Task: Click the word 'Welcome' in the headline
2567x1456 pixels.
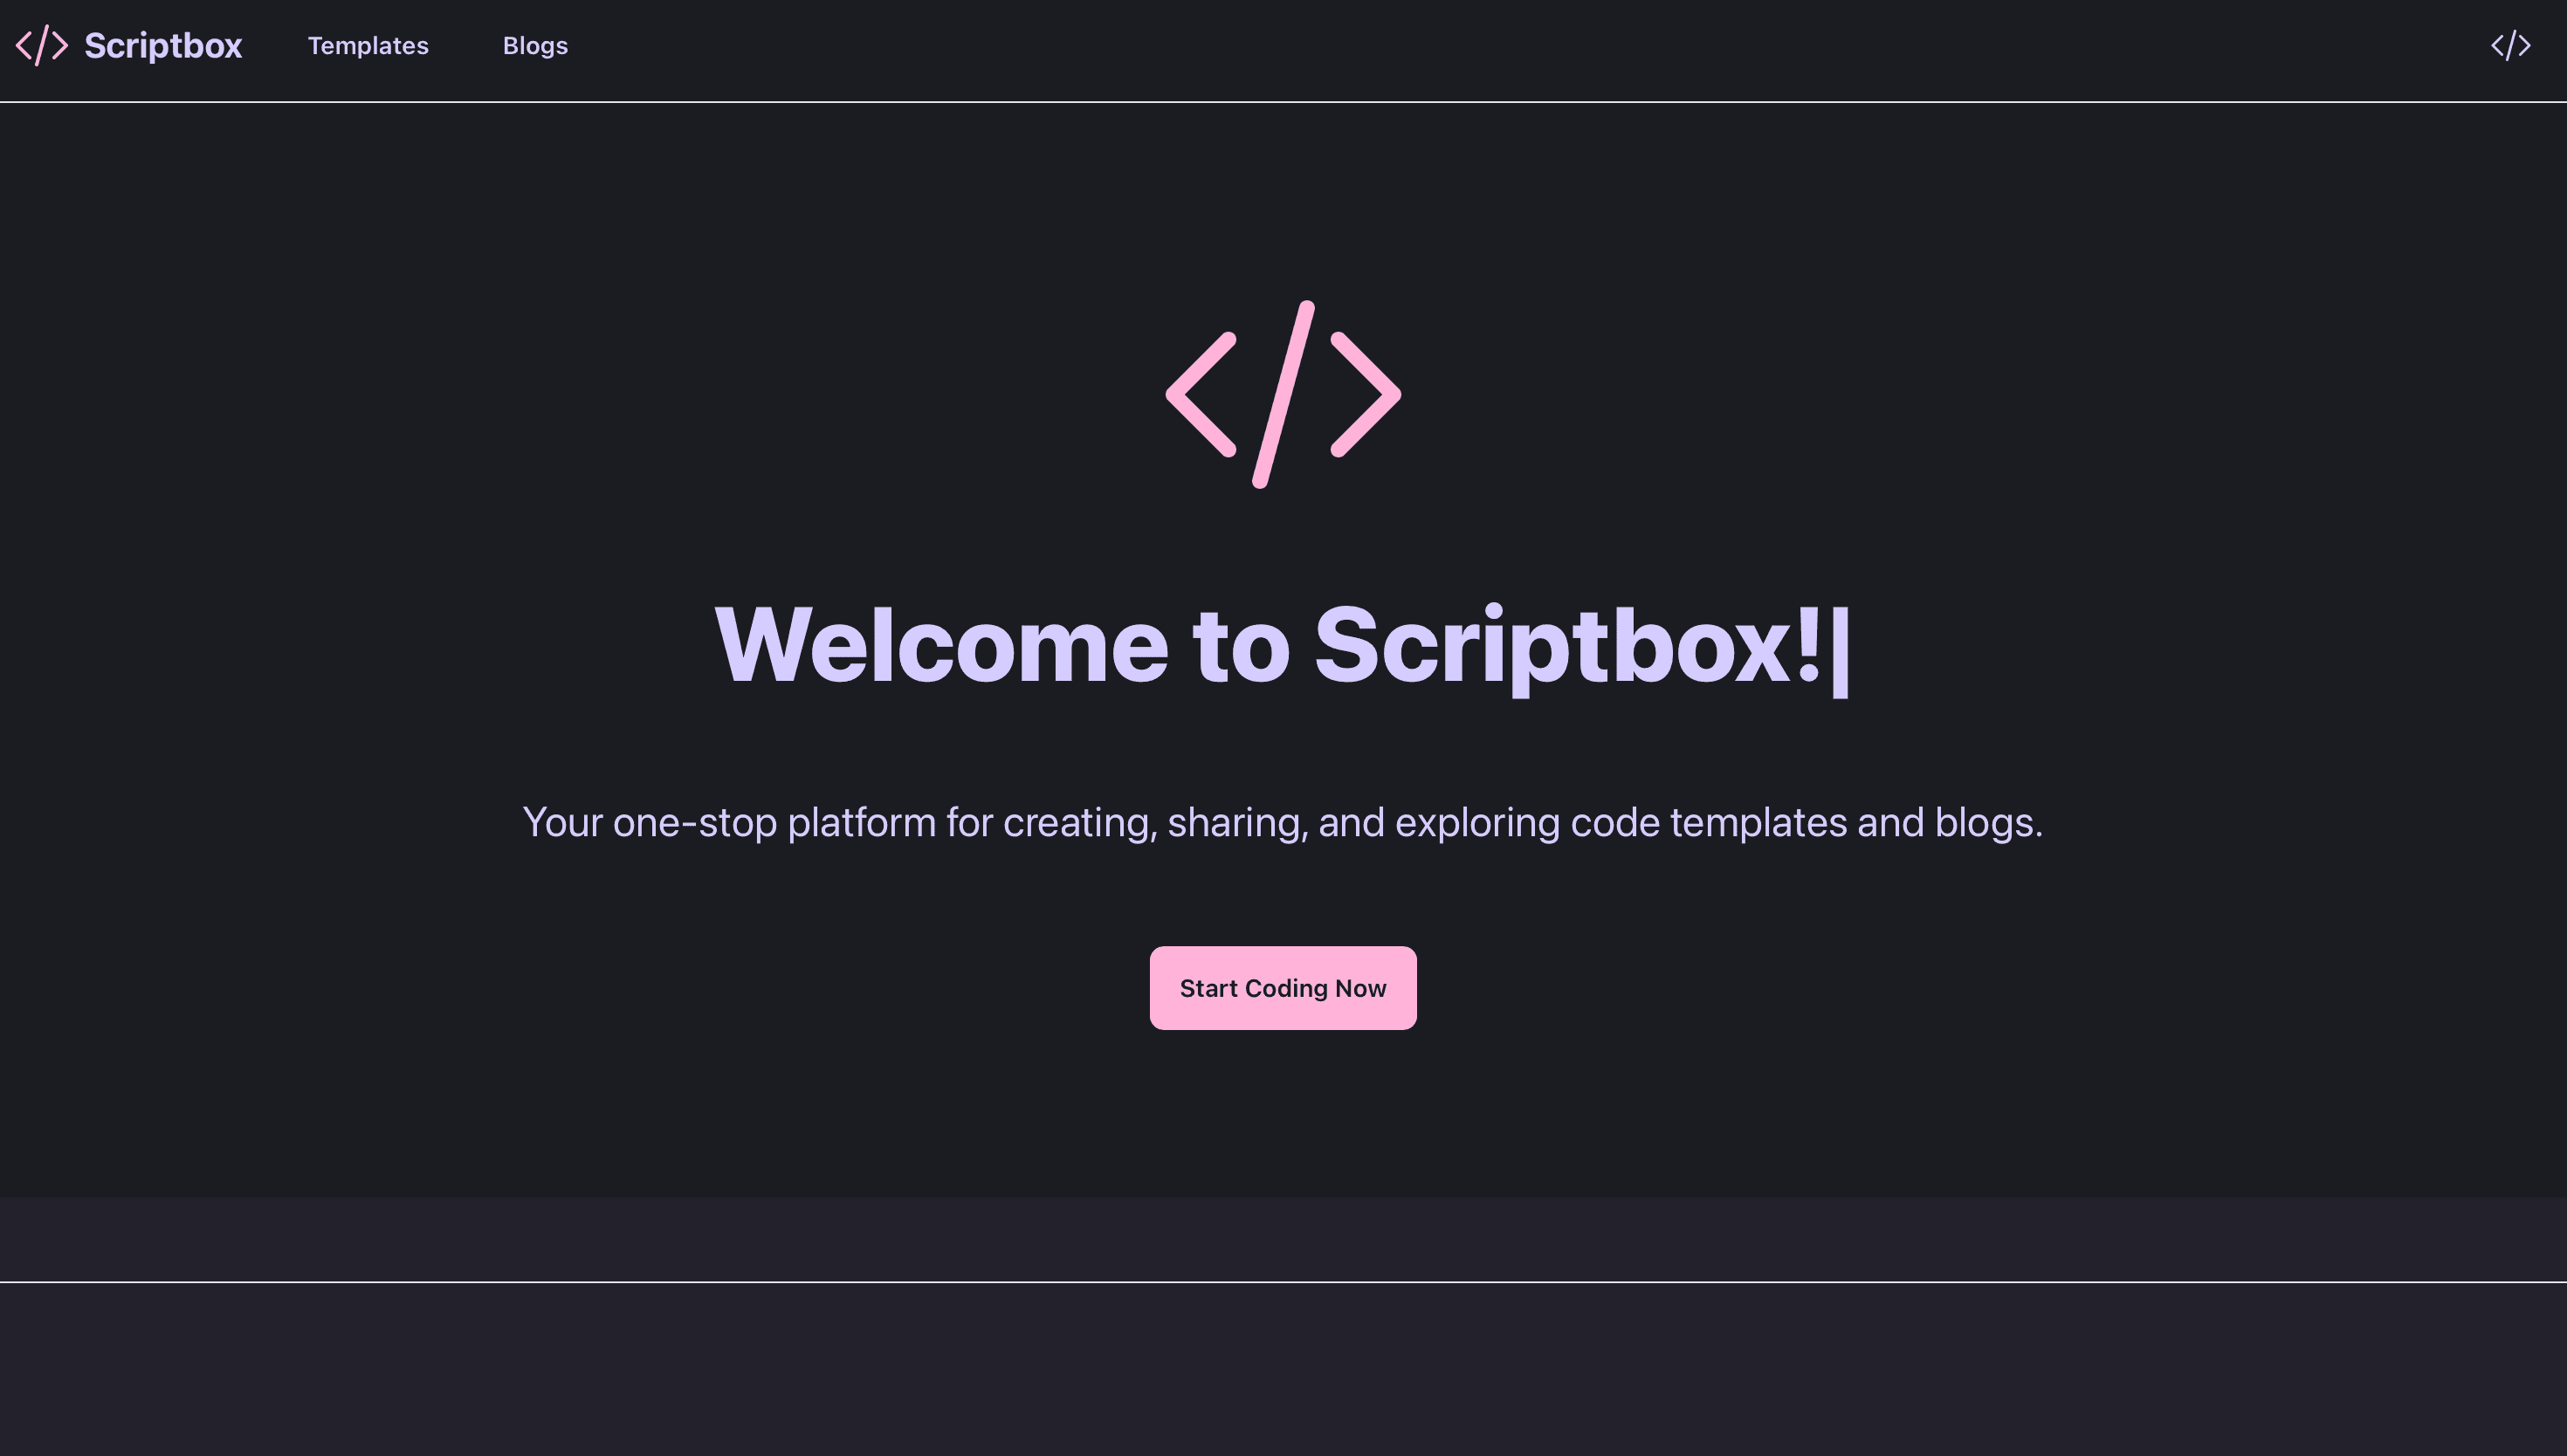Action: (941, 646)
